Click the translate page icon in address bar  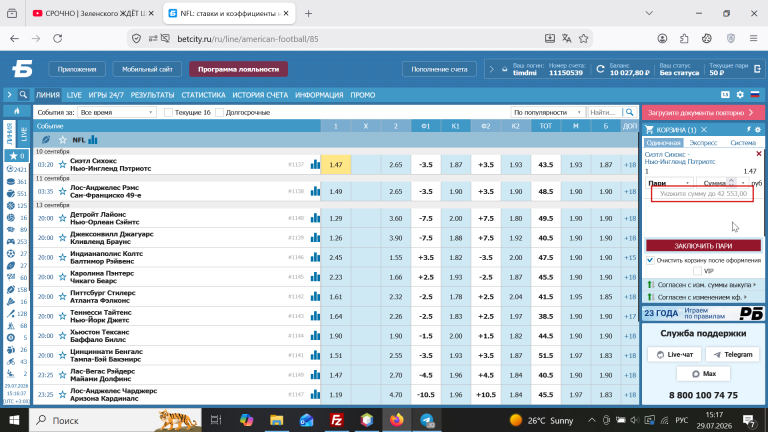[567, 39]
